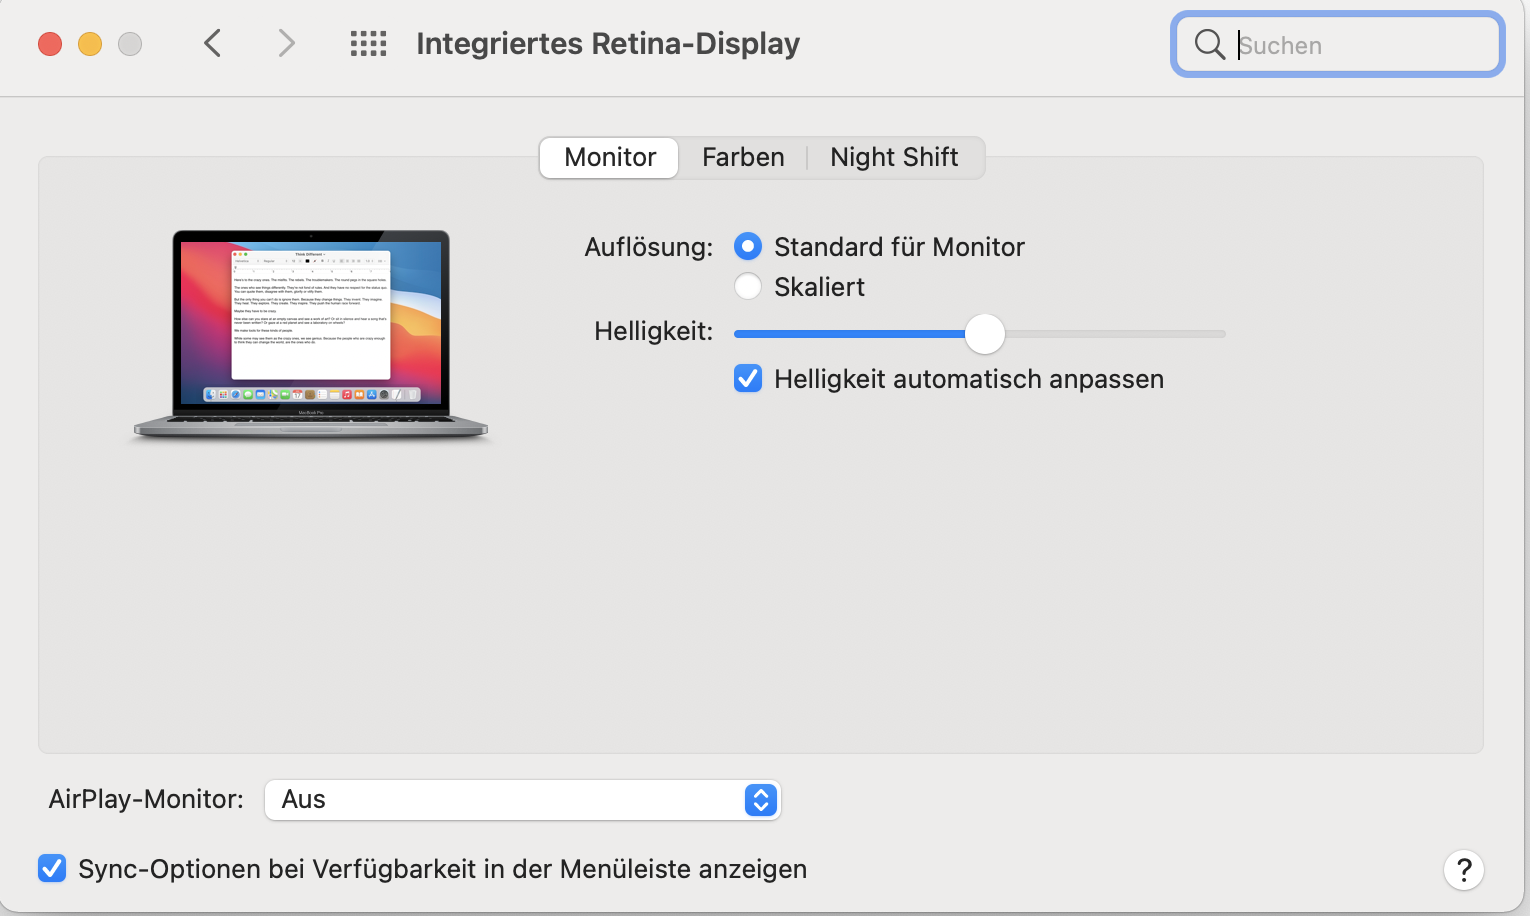Click the MacBook display preview thumbnail
The height and width of the screenshot is (916, 1530).
click(x=311, y=335)
